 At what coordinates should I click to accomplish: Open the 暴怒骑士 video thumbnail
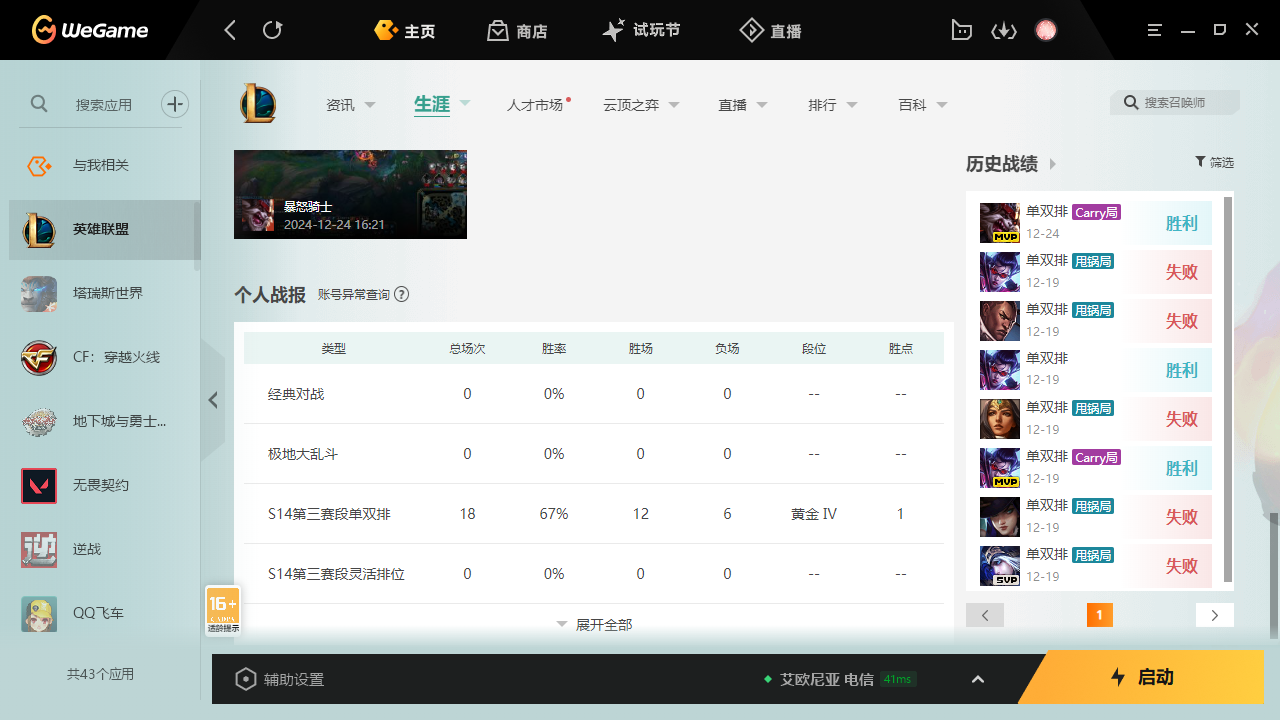click(x=350, y=194)
